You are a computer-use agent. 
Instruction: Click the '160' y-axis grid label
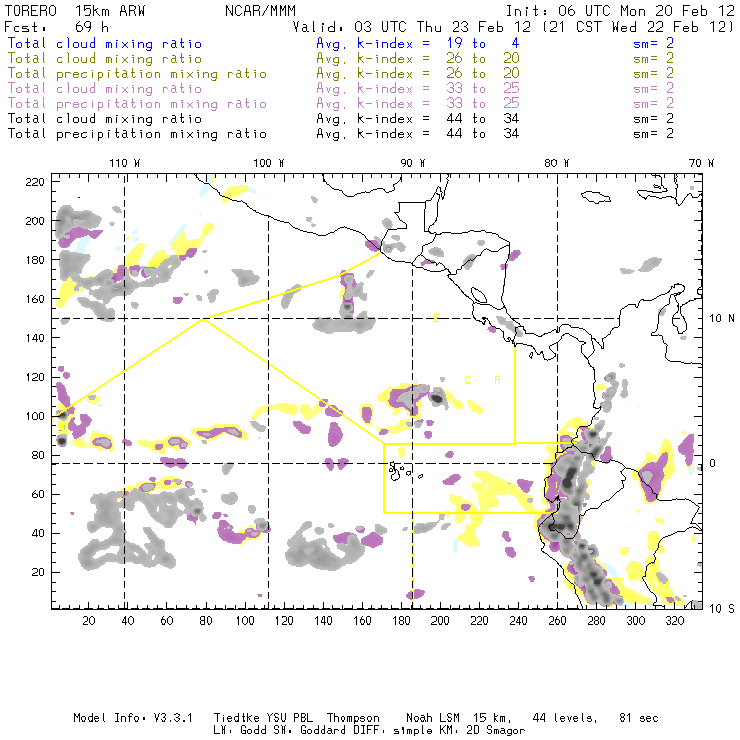pyautogui.click(x=35, y=299)
